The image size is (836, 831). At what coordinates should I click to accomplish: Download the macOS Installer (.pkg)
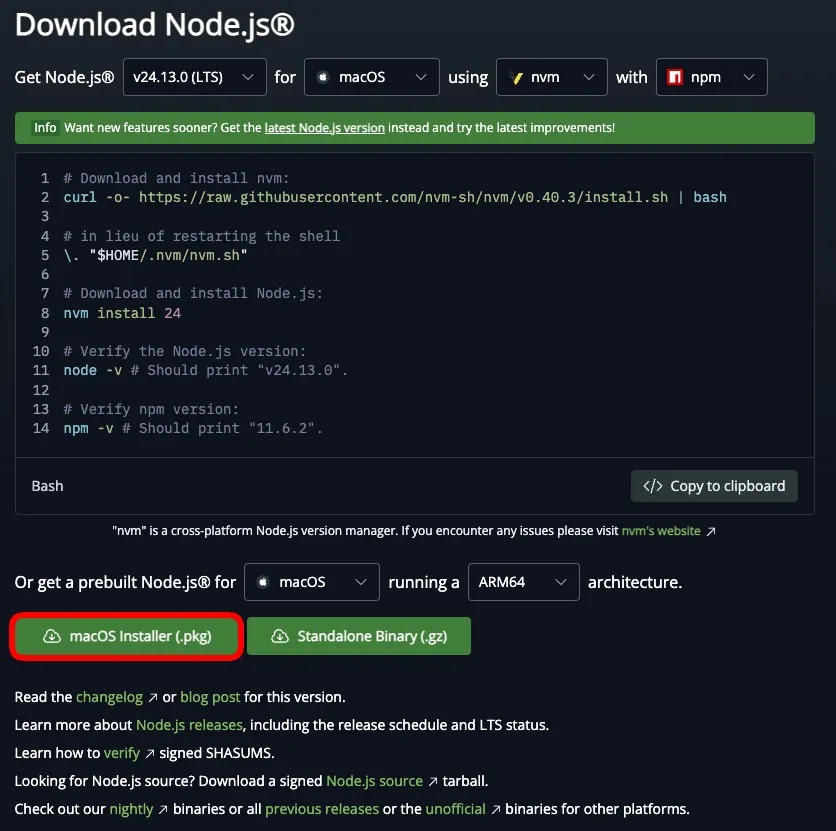pyautogui.click(x=126, y=636)
